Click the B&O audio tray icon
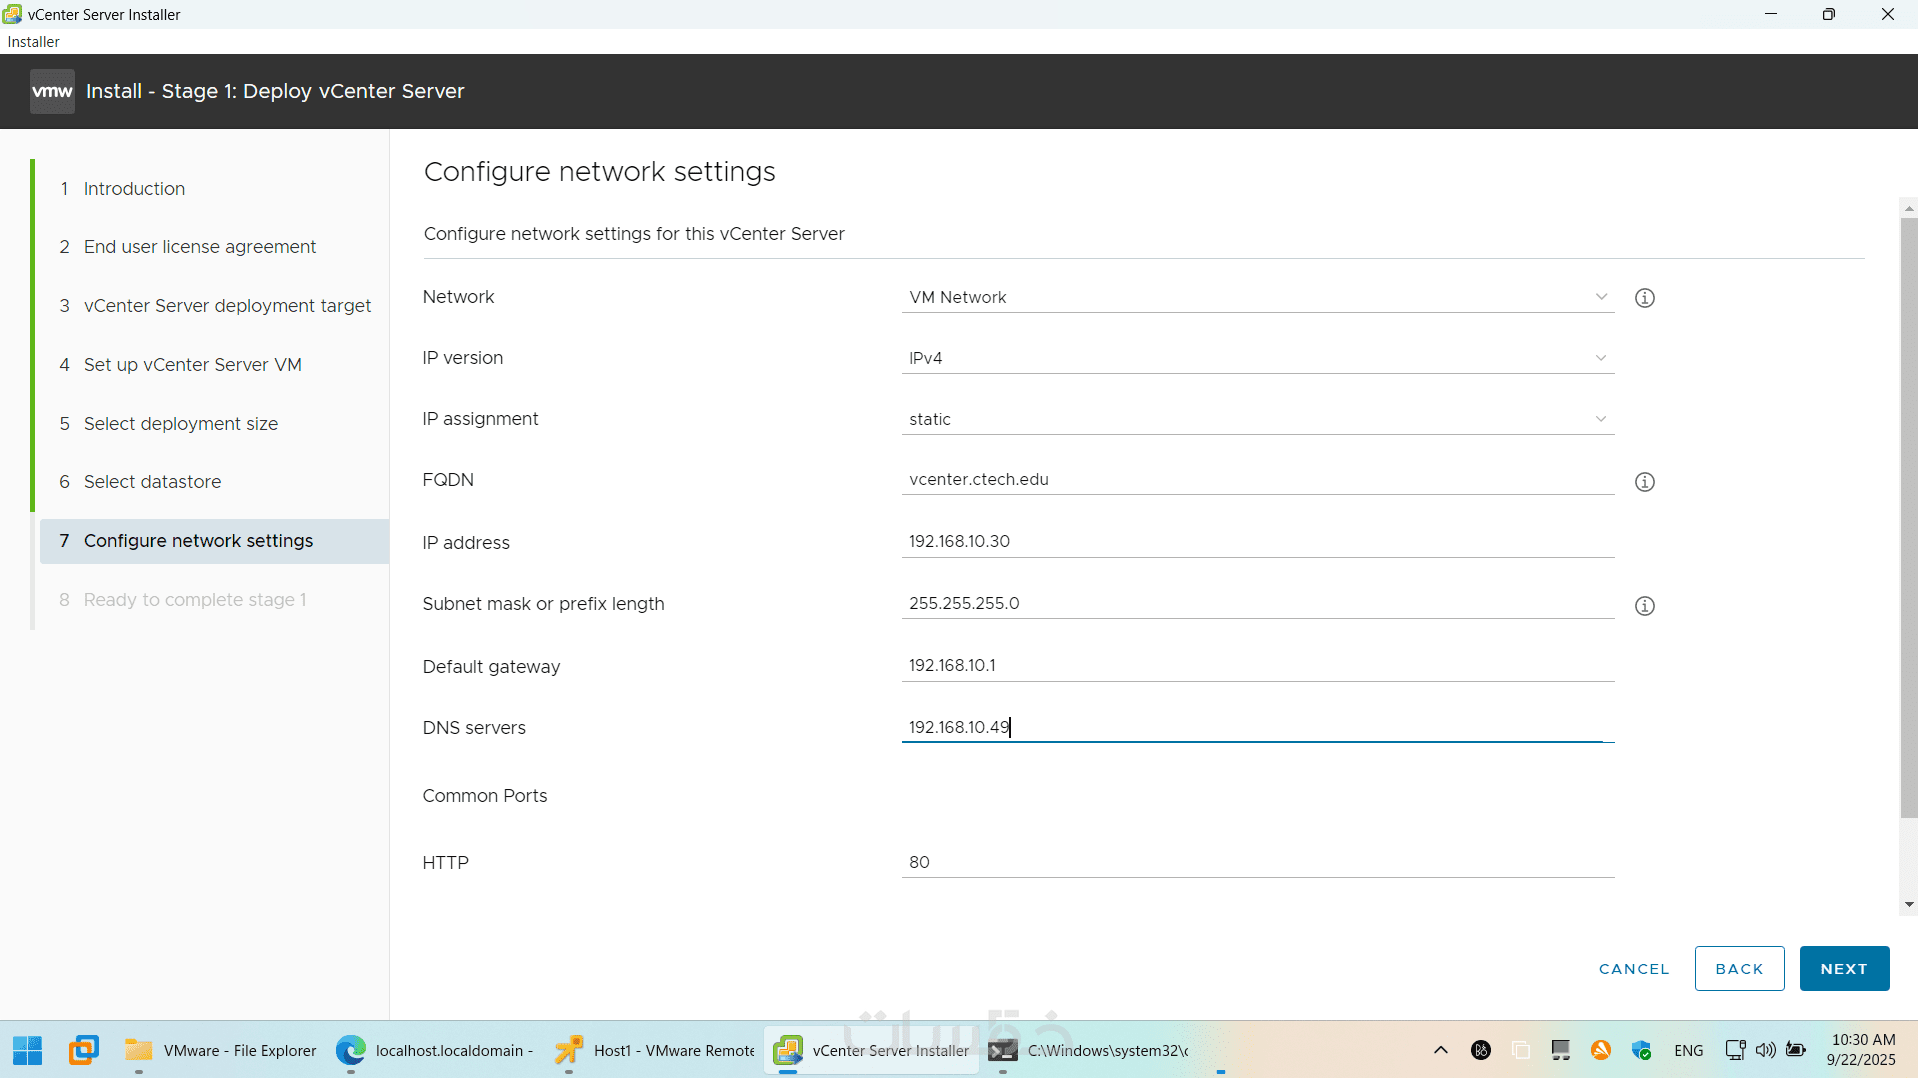 1481,1050
